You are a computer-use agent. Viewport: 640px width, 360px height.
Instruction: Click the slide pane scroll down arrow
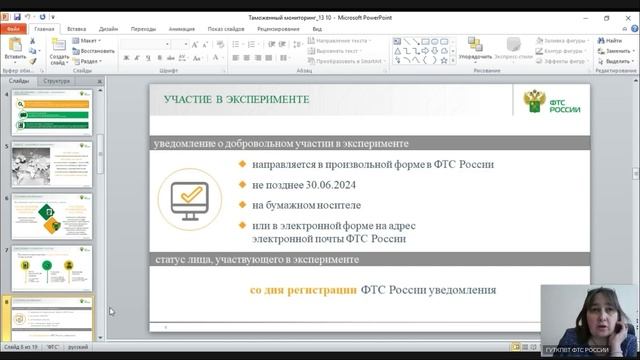tap(100, 338)
